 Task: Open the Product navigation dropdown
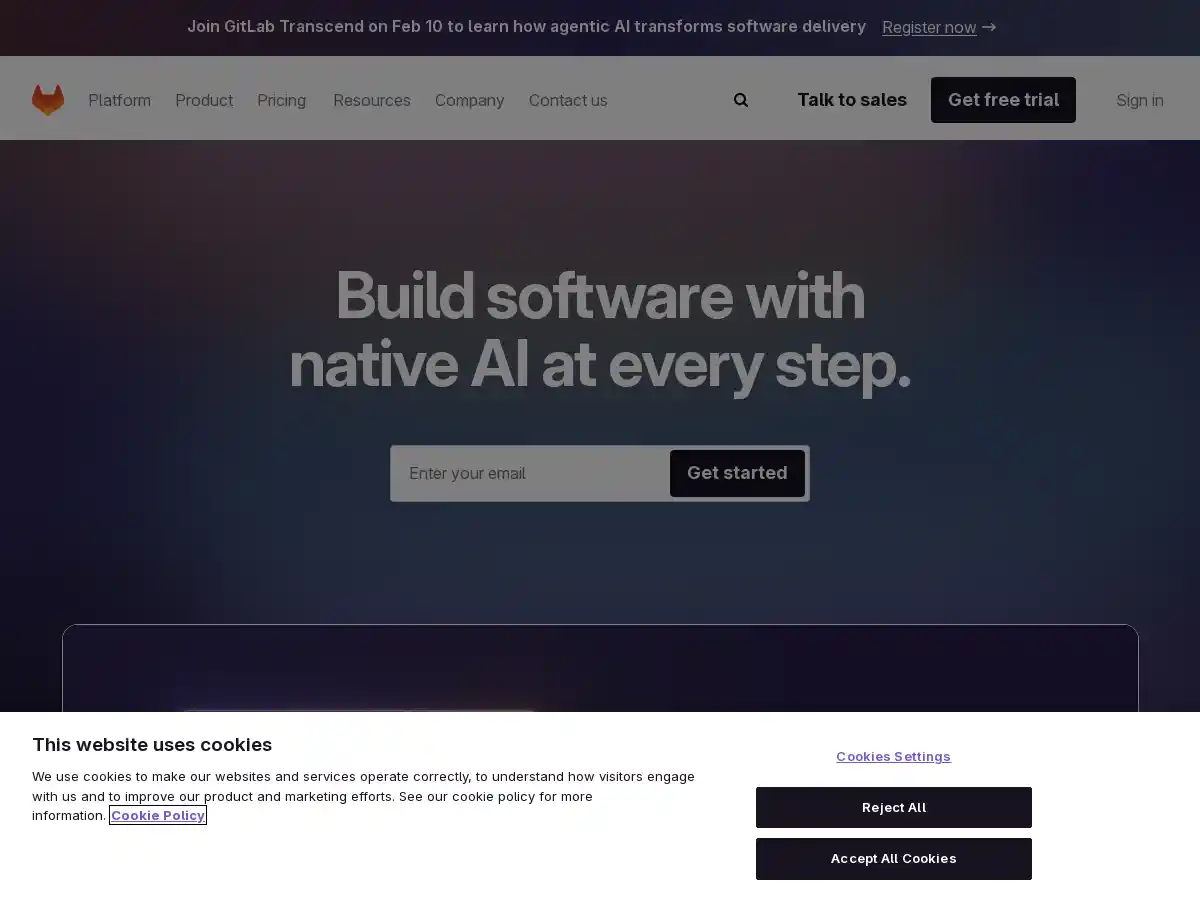[x=204, y=100]
